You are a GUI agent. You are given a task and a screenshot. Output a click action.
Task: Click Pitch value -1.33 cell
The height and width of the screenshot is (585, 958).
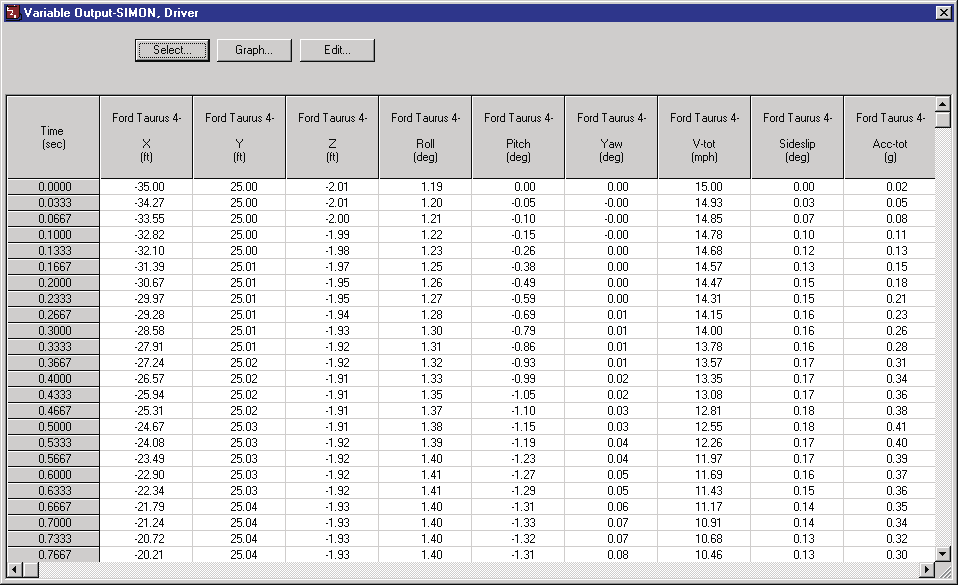coord(518,523)
